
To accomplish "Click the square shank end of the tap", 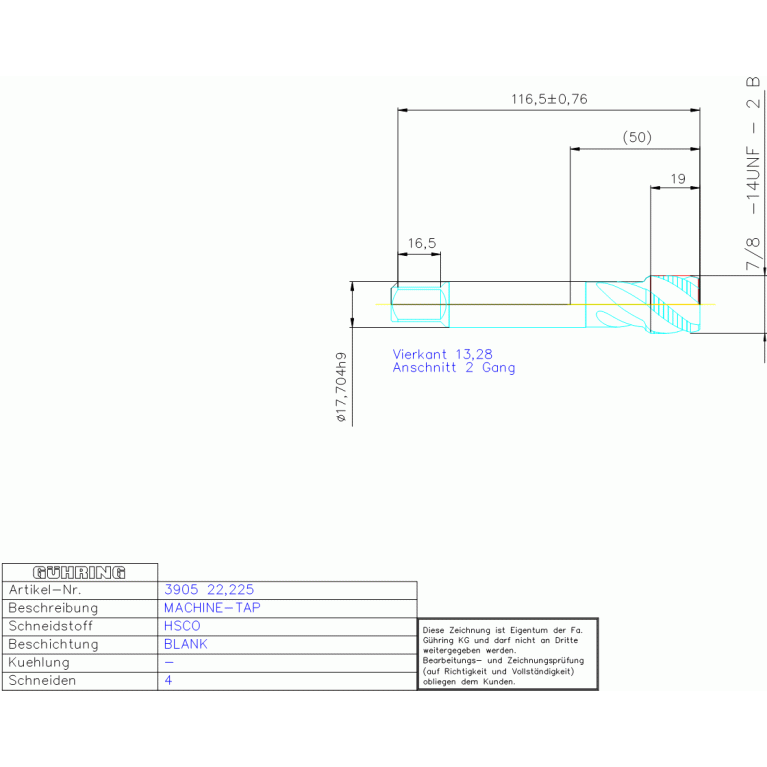I will pos(419,303).
